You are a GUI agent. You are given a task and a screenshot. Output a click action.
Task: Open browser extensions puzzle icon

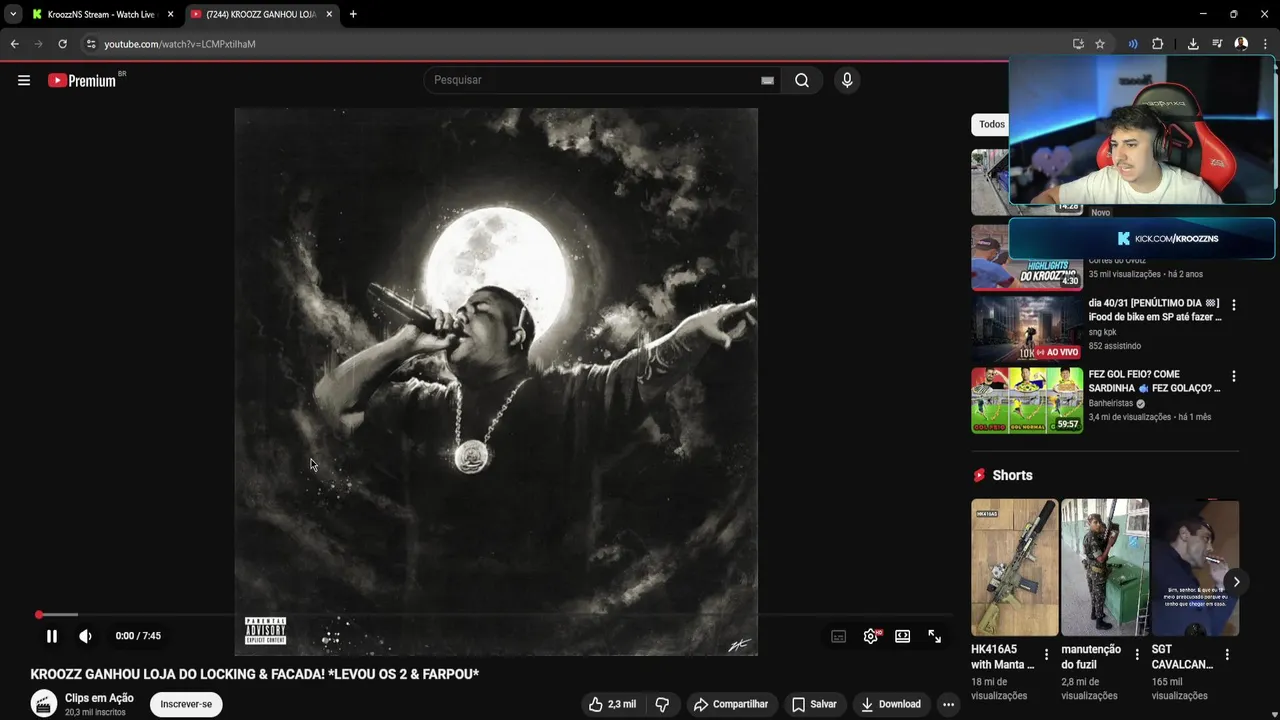(x=1158, y=44)
